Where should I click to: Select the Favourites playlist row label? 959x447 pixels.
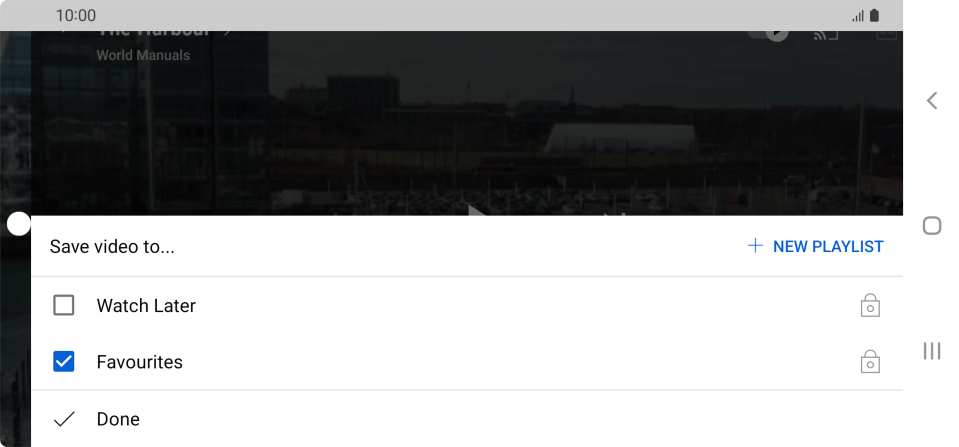(x=139, y=362)
